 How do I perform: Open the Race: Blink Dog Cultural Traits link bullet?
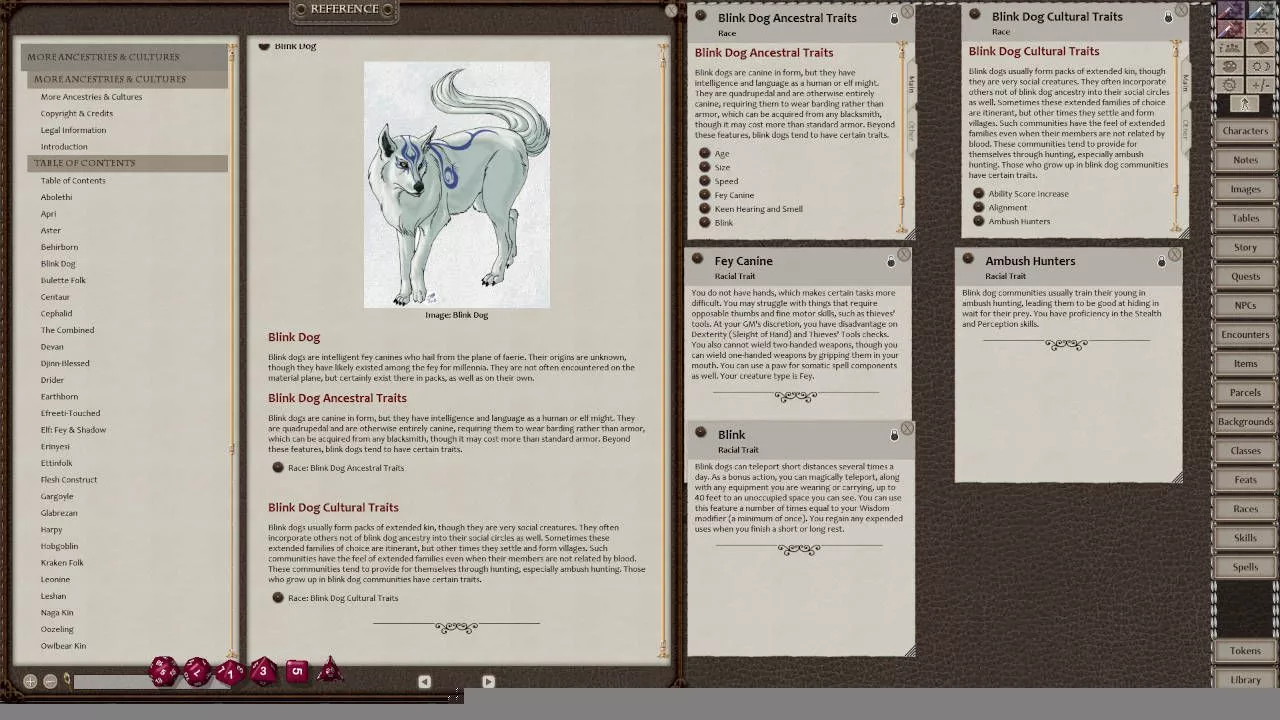pyautogui.click(x=278, y=597)
